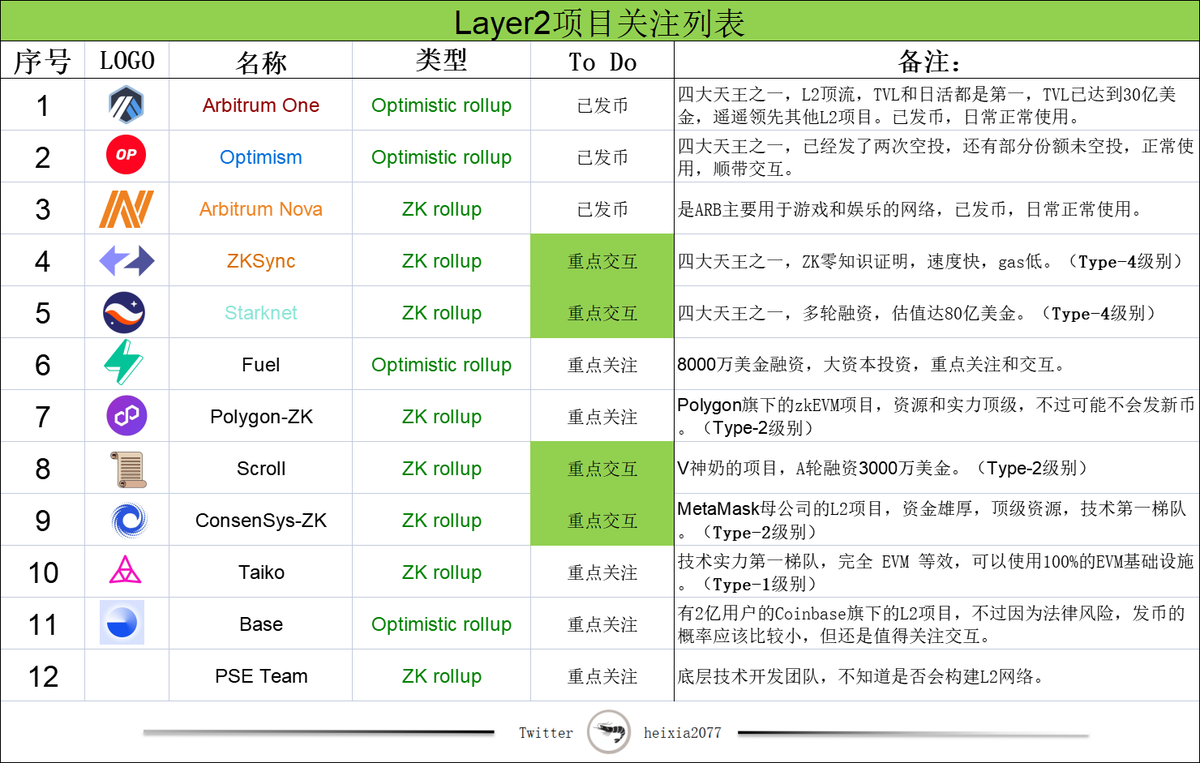Select the 'Arbitrum One' name cell
1200x763 pixels.
pos(261,105)
